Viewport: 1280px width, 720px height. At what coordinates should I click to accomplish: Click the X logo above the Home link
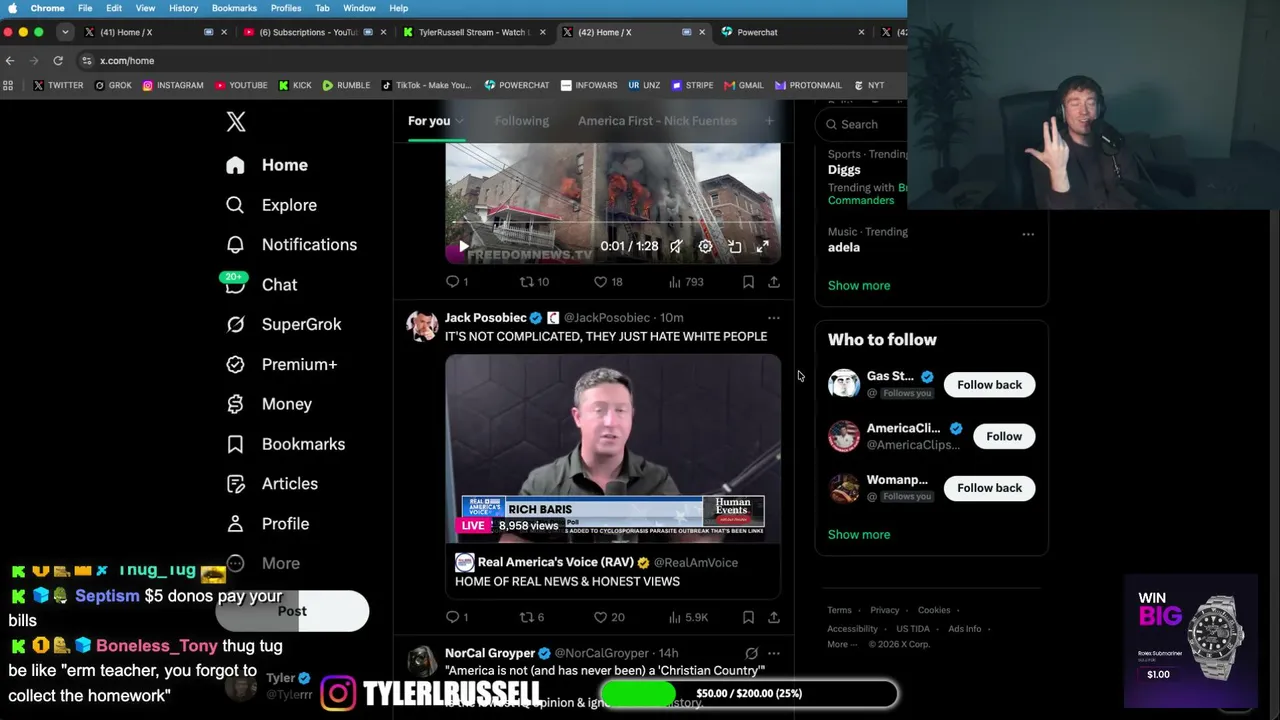coord(236,122)
